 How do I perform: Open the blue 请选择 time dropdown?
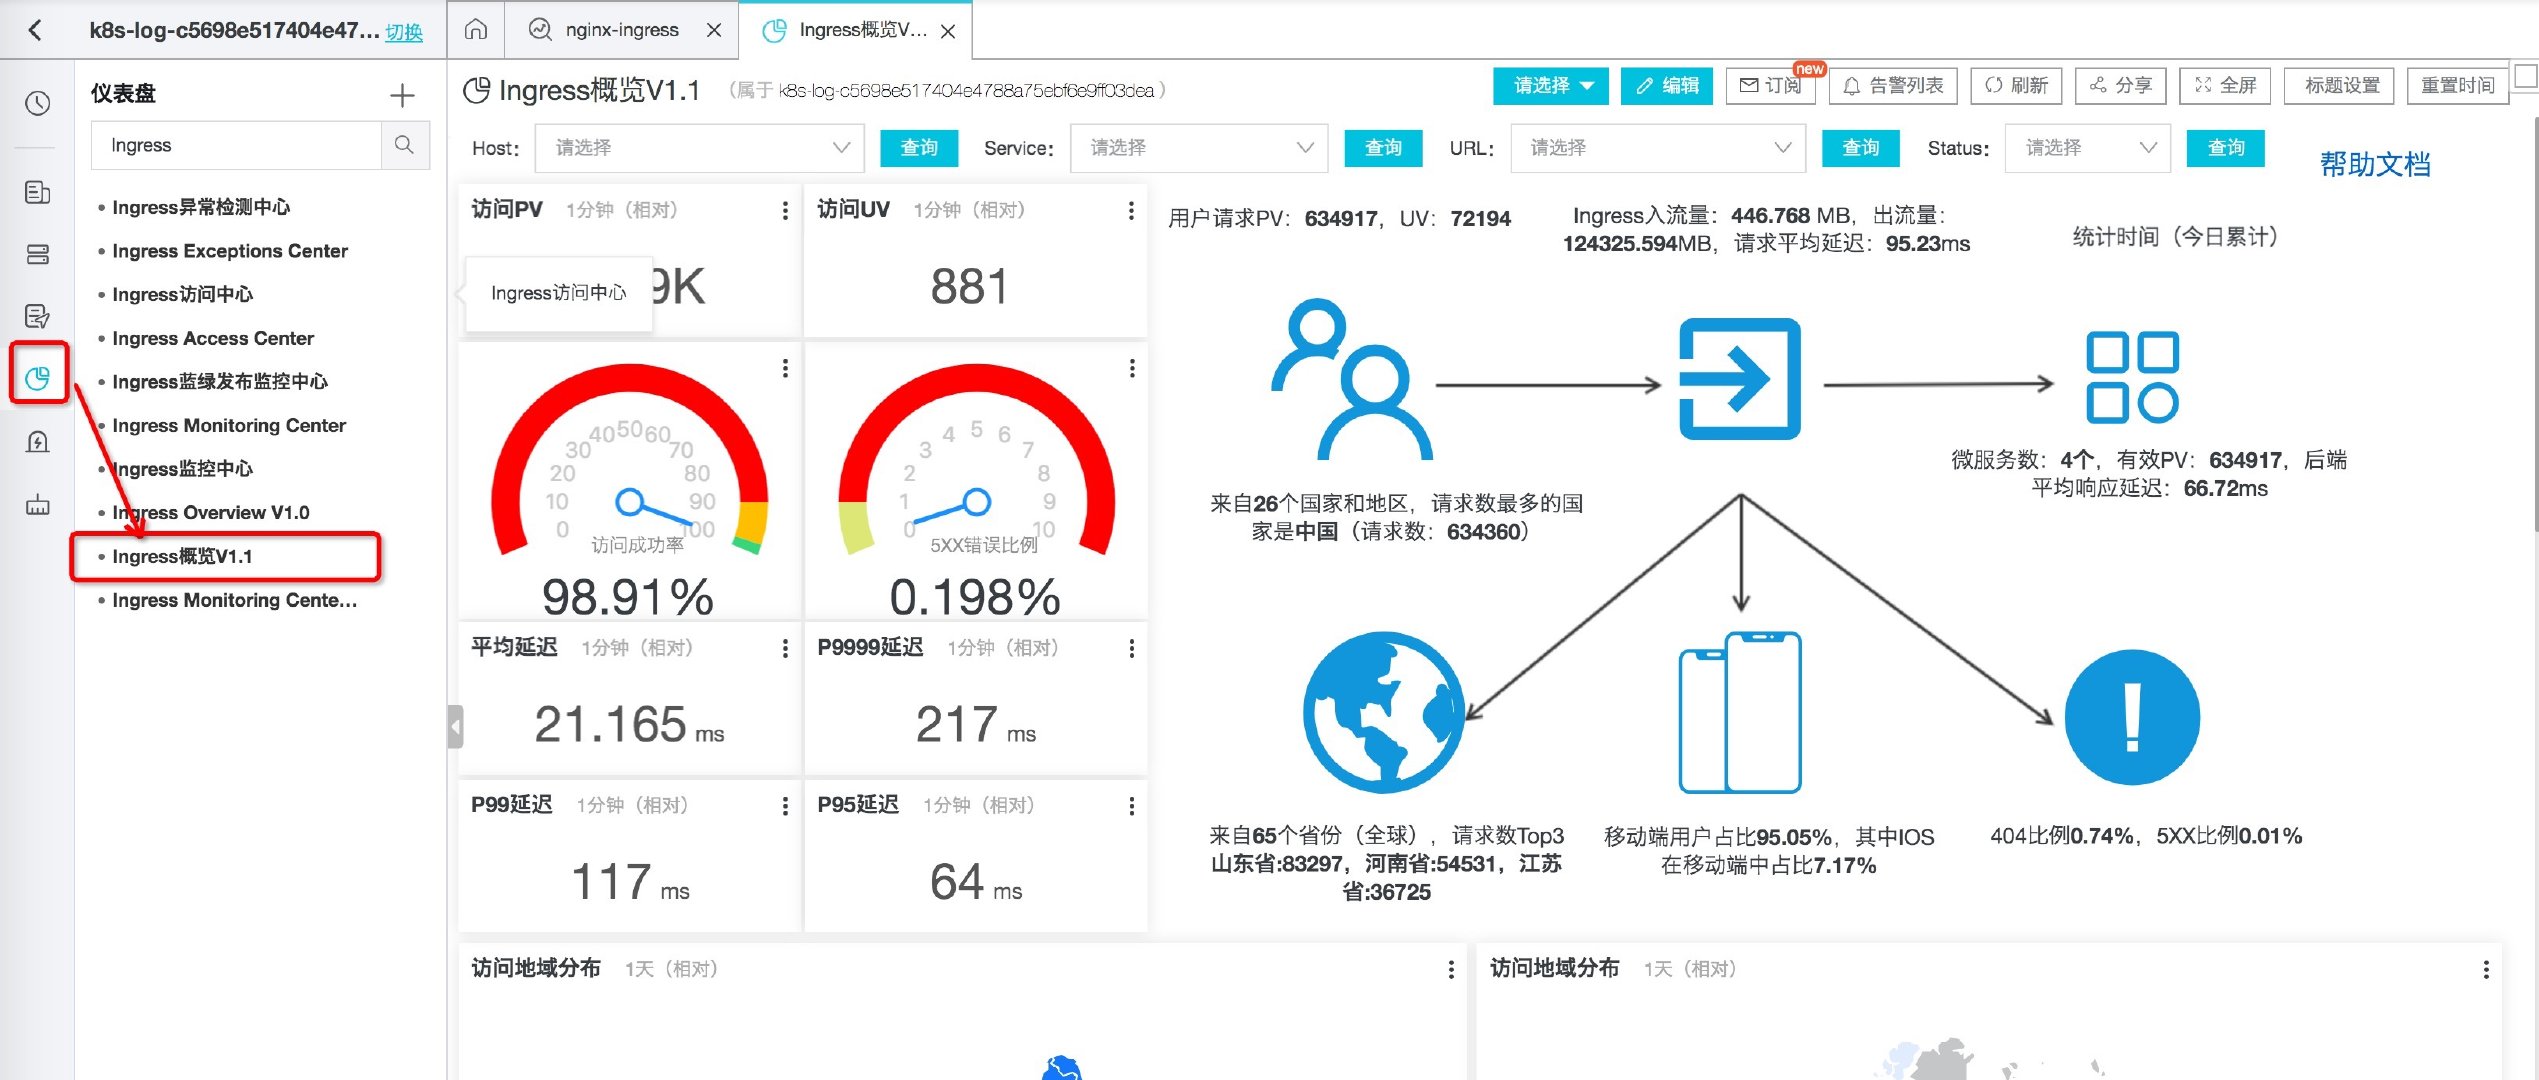[1550, 86]
